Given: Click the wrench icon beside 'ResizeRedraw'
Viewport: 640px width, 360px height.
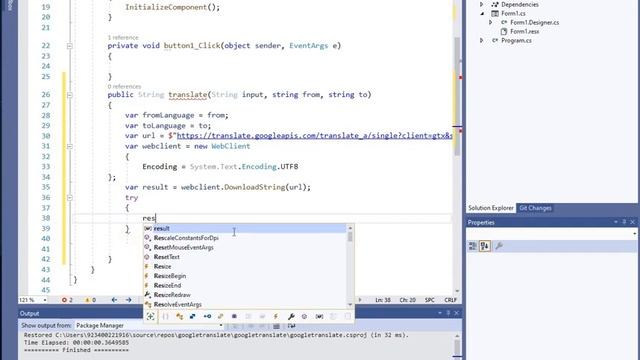Looking at the screenshot, I should tap(147, 295).
